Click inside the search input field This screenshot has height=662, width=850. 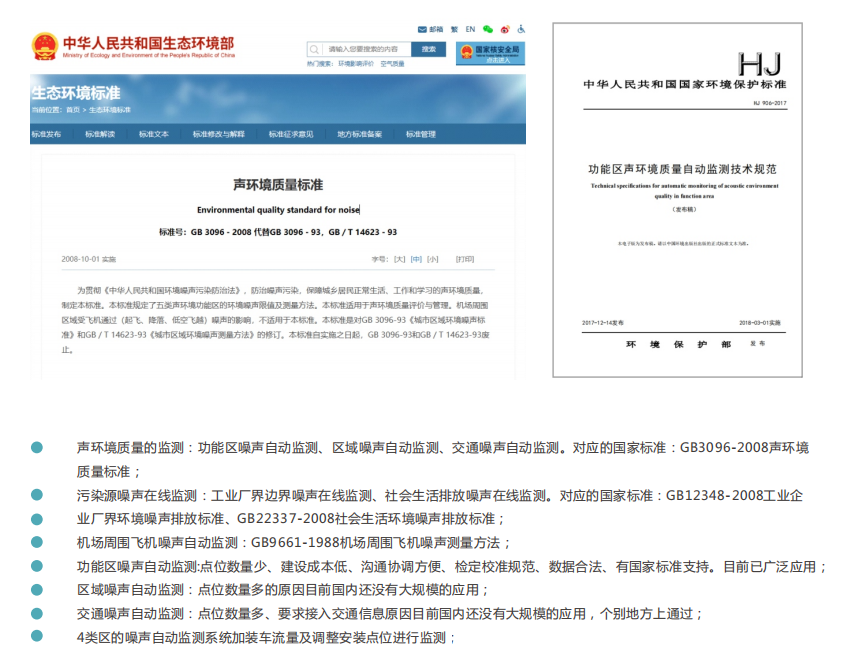365,48
